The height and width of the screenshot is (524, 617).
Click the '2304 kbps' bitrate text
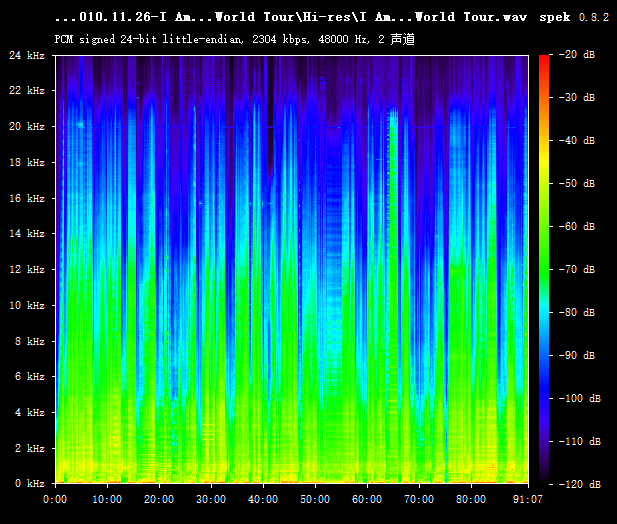281,39
